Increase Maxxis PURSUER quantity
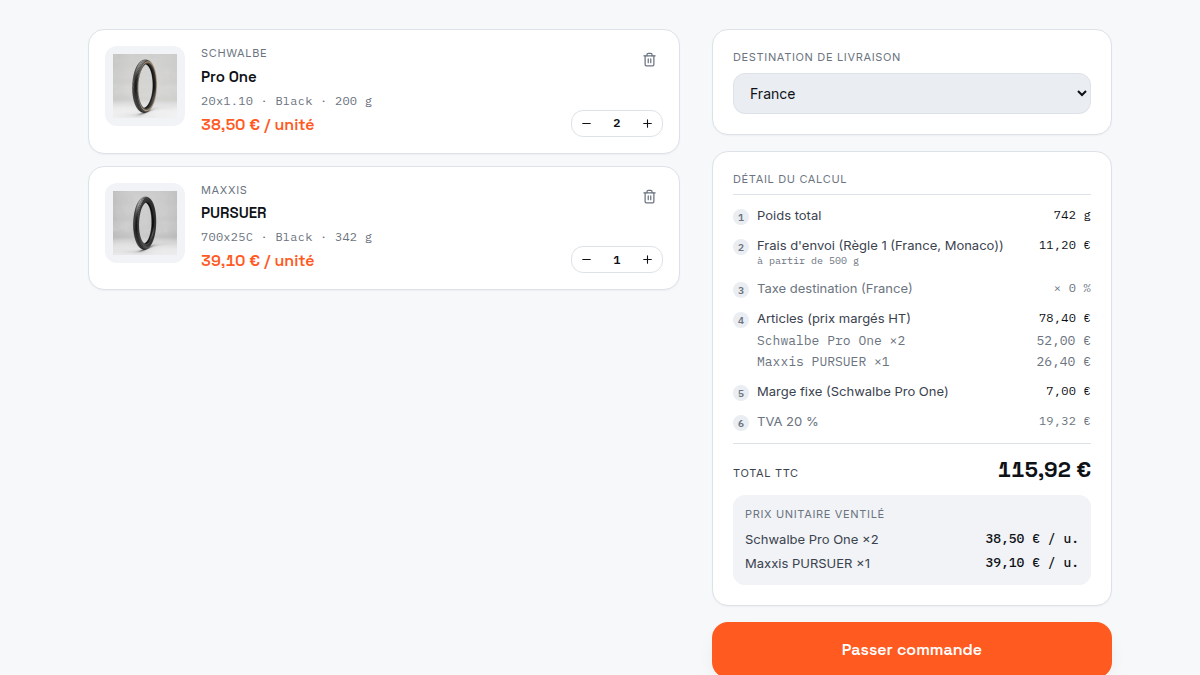The image size is (1200, 675). click(647, 260)
